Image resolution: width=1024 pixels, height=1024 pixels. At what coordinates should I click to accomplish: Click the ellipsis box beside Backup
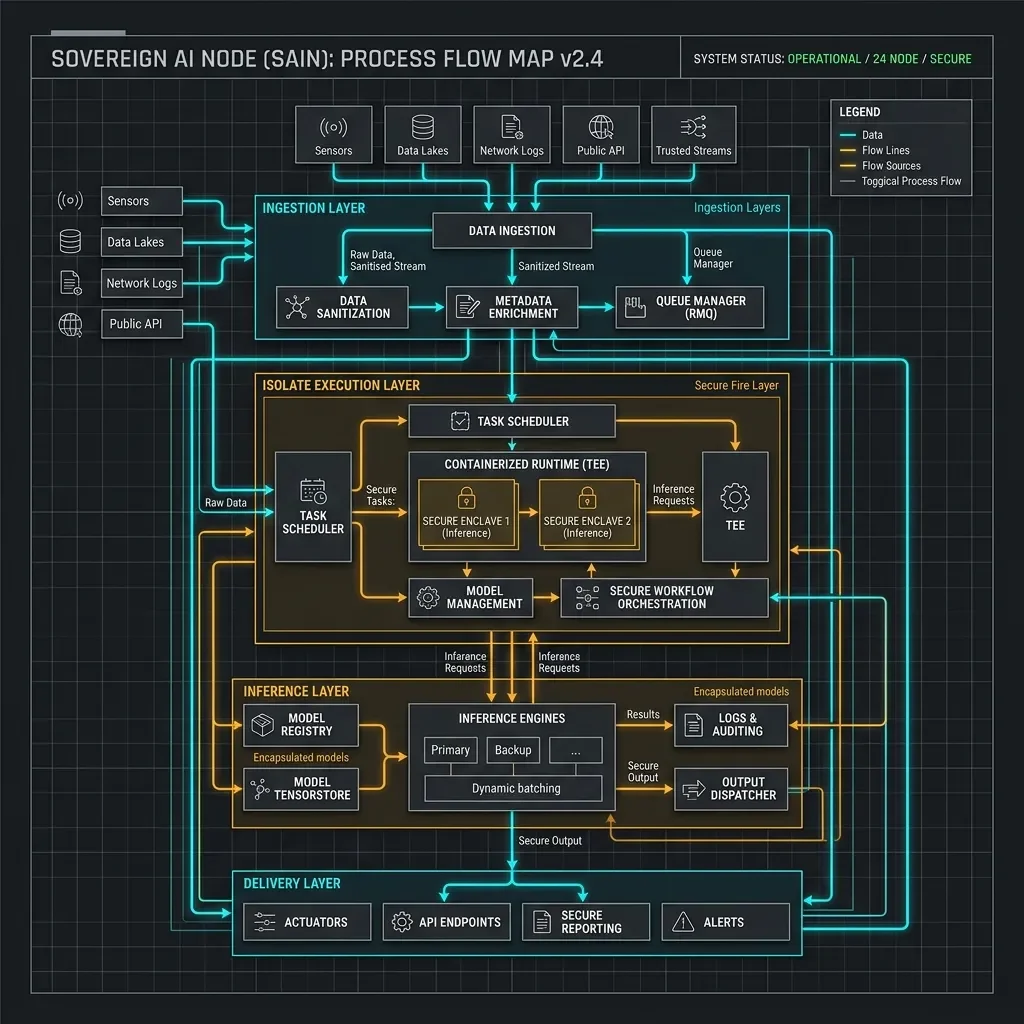pos(575,750)
